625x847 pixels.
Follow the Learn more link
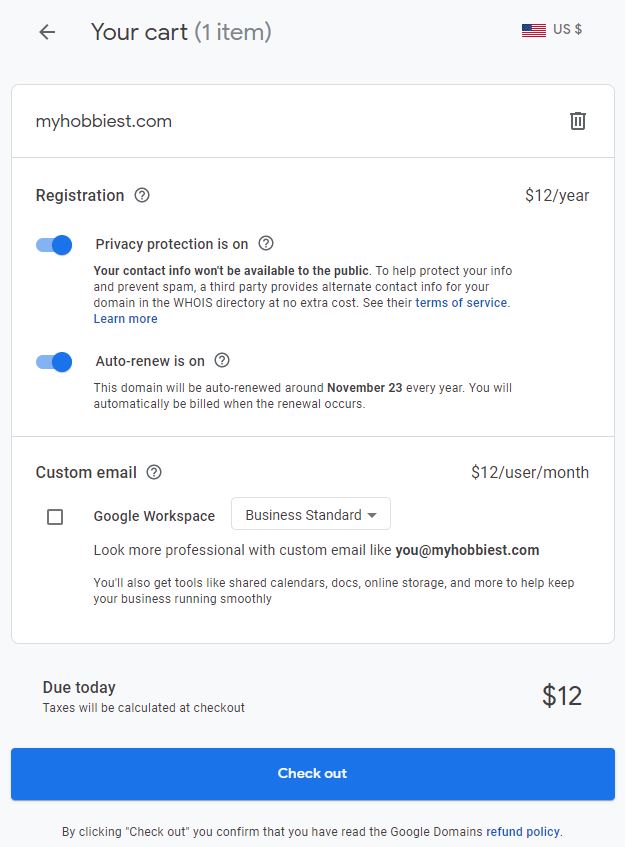click(125, 319)
